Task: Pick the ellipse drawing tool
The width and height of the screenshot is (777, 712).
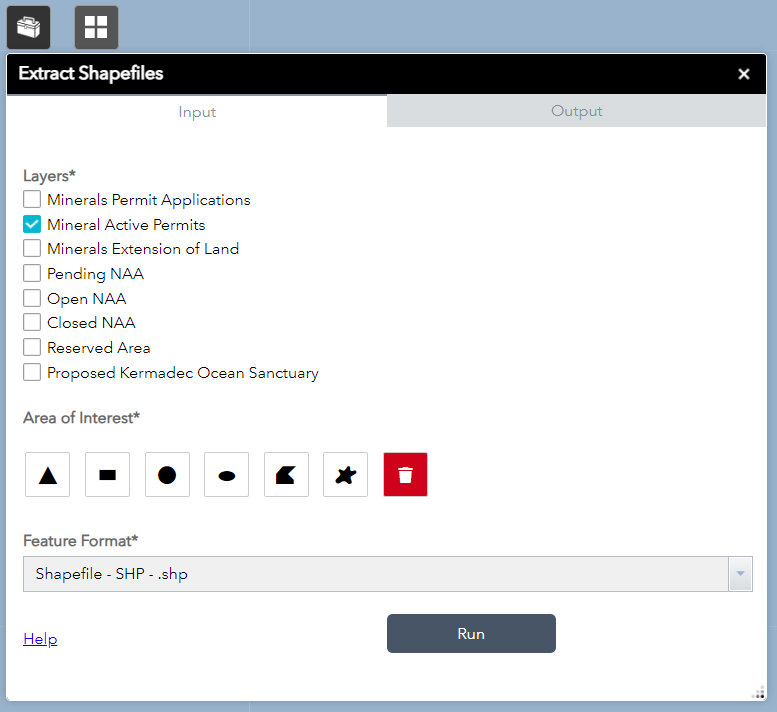Action: click(226, 475)
